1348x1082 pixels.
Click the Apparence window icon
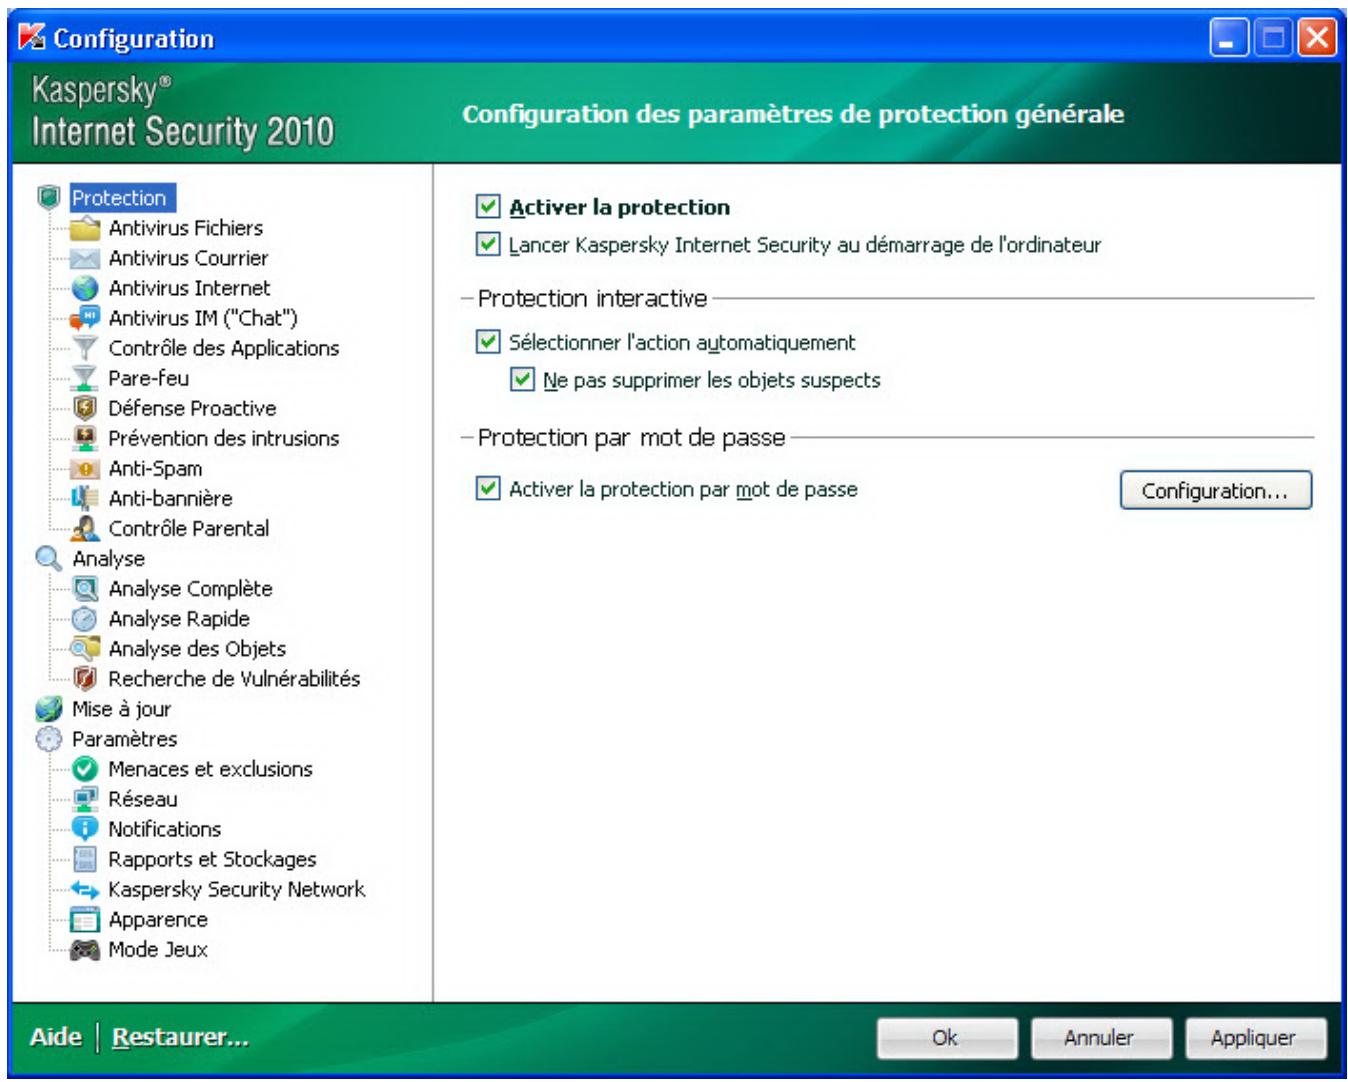tap(85, 919)
